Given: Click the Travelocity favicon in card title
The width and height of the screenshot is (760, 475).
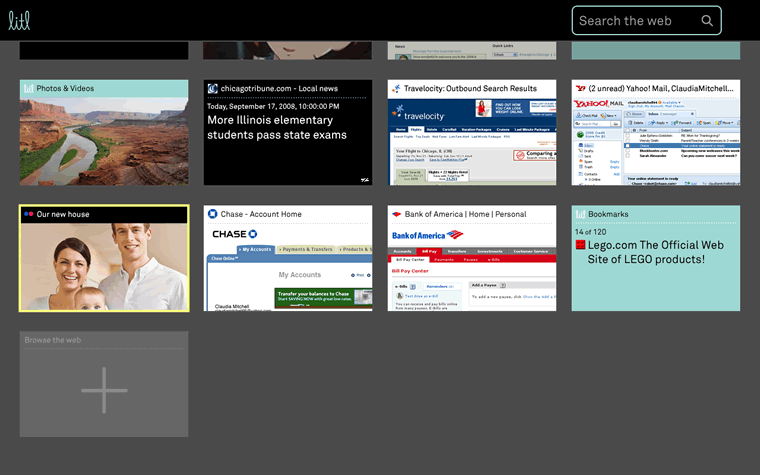Looking at the screenshot, I should [x=396, y=88].
